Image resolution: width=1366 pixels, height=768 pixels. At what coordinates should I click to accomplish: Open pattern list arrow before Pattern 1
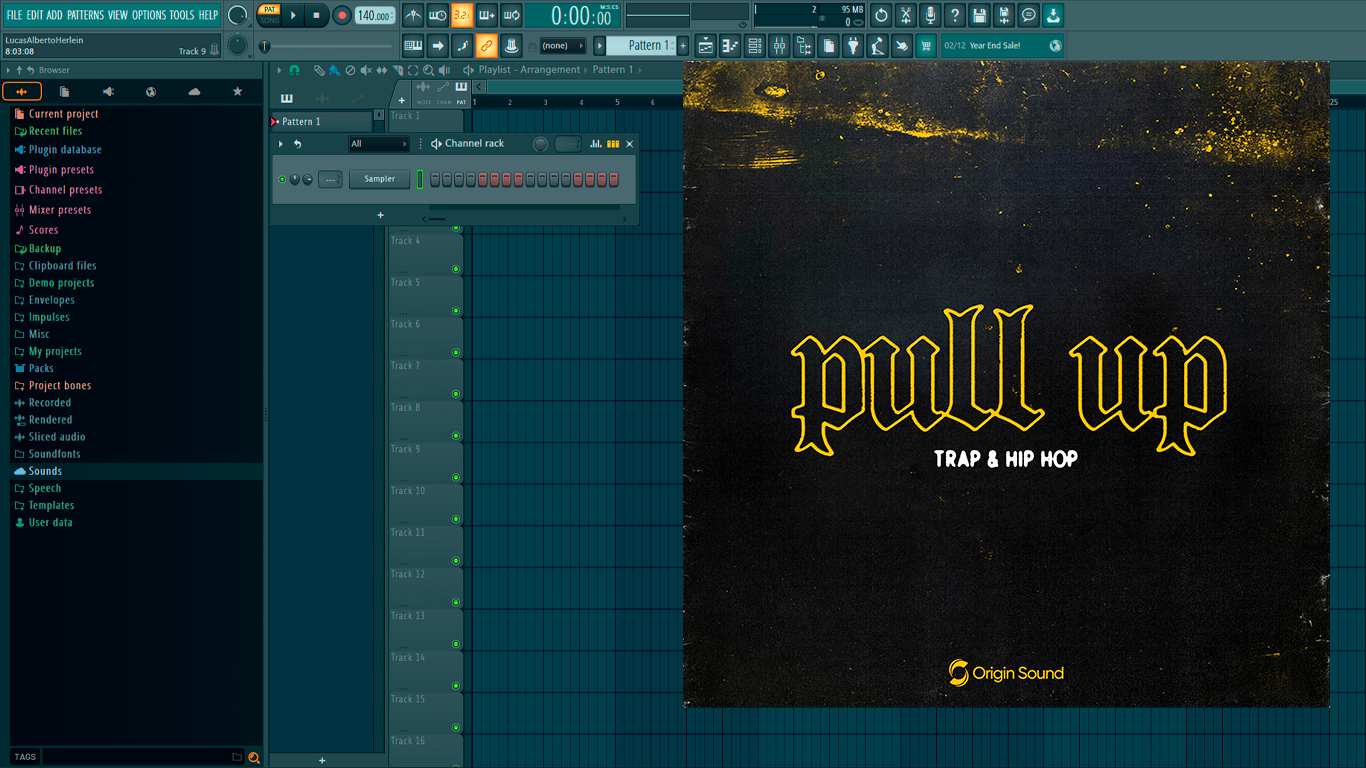click(x=600, y=45)
